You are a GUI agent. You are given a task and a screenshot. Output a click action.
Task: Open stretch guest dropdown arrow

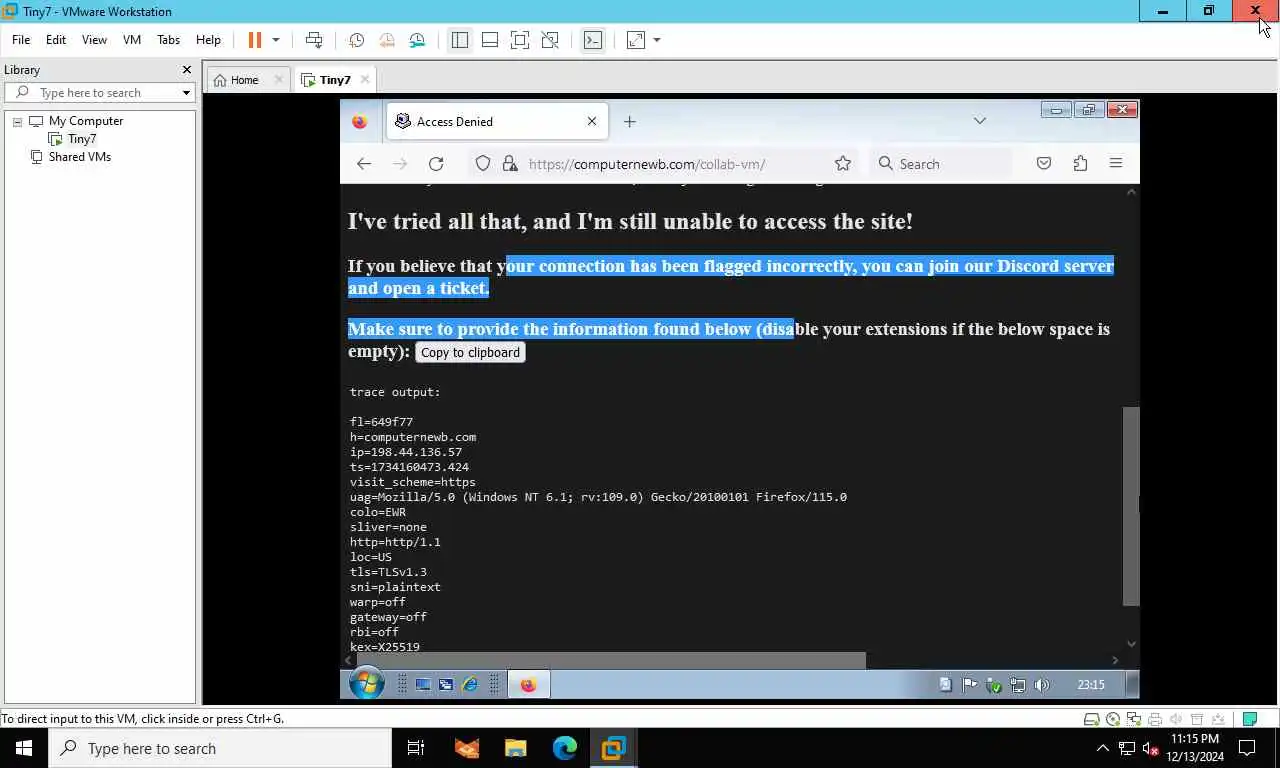[x=657, y=40]
